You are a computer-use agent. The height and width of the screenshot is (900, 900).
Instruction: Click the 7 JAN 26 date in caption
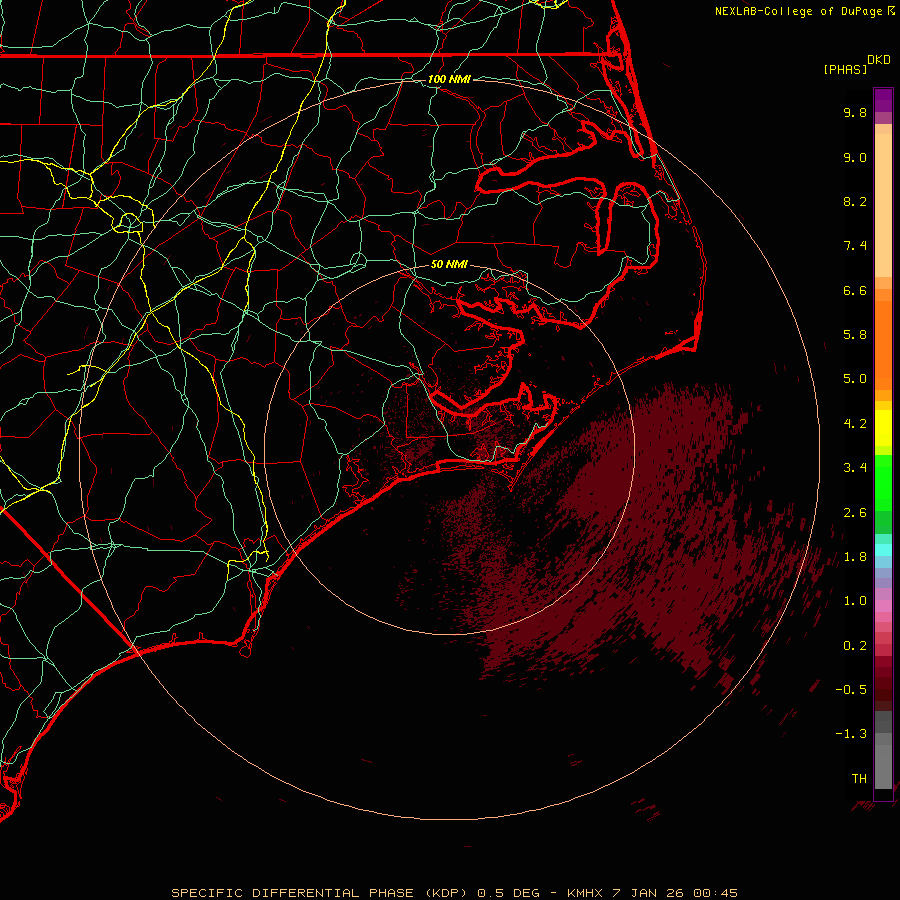tap(649, 893)
